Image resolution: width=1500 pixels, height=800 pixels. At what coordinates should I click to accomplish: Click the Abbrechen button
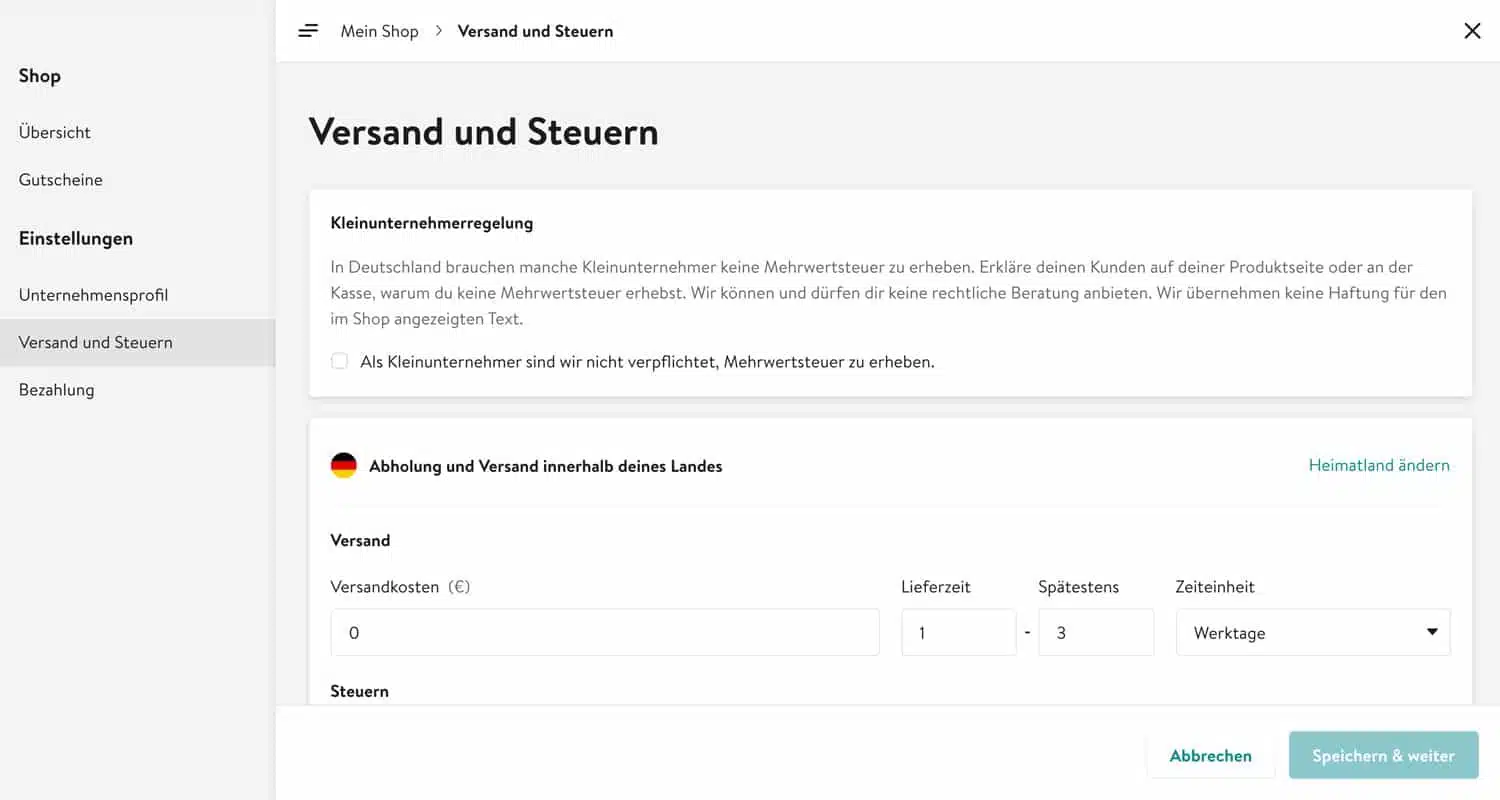pyautogui.click(x=1211, y=756)
